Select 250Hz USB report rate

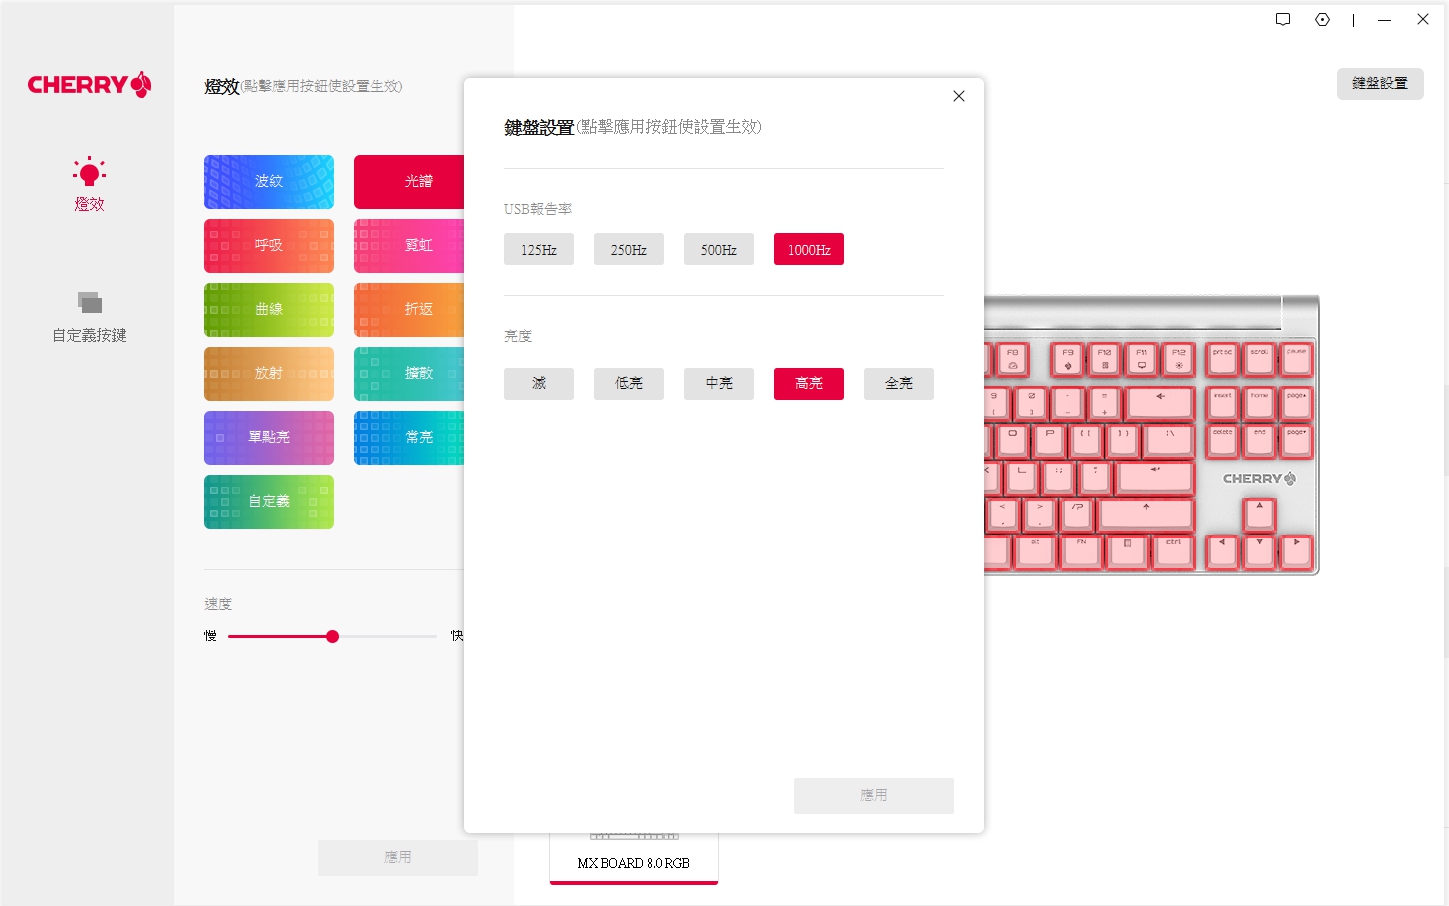[629, 249]
